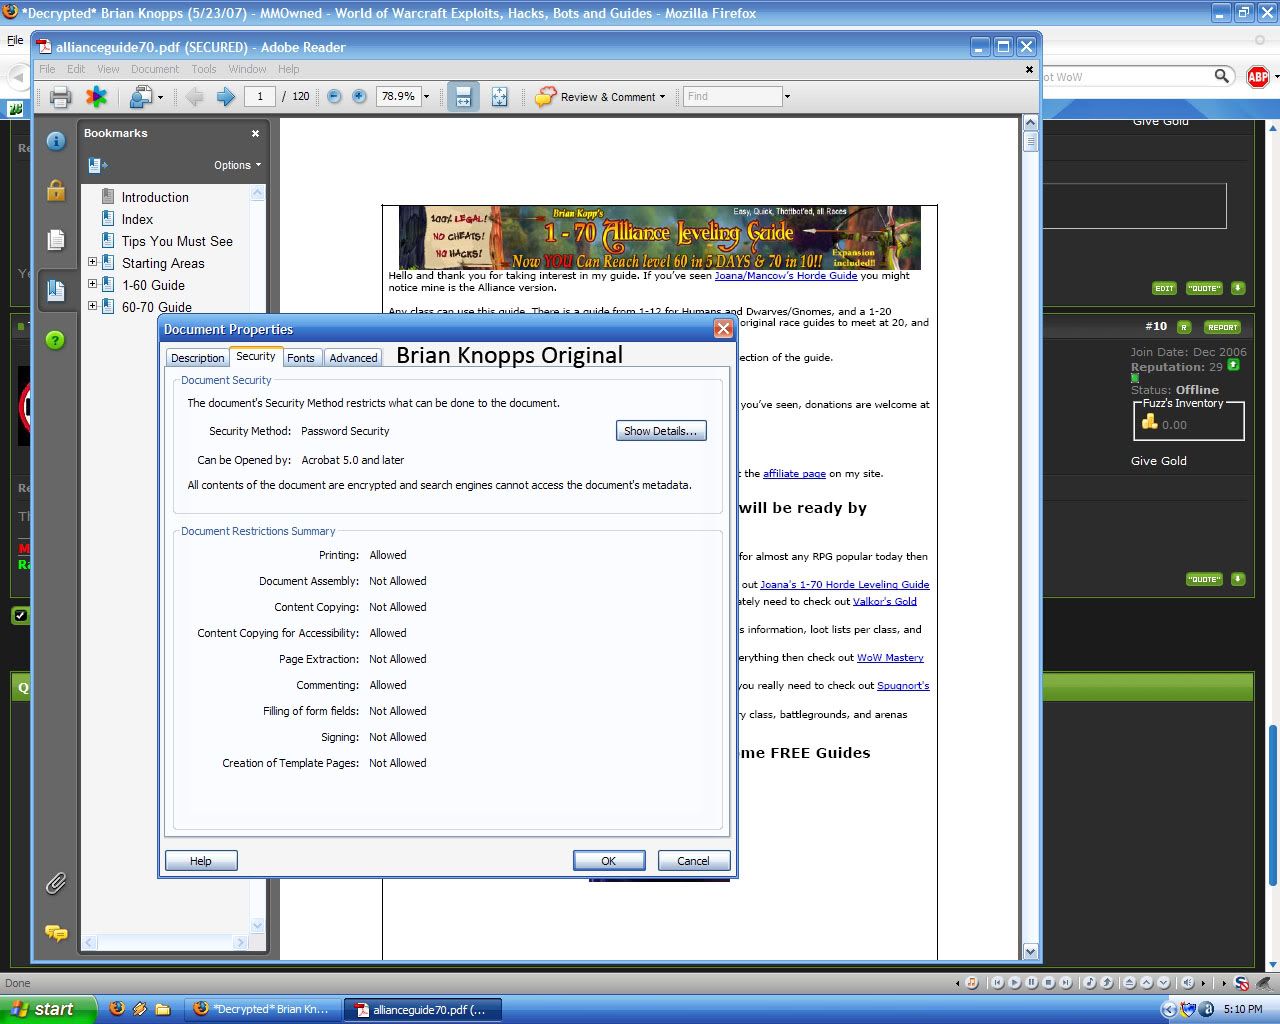Open the zoom percentage dropdown arrow
This screenshot has width=1280, height=1024.
tap(426, 97)
